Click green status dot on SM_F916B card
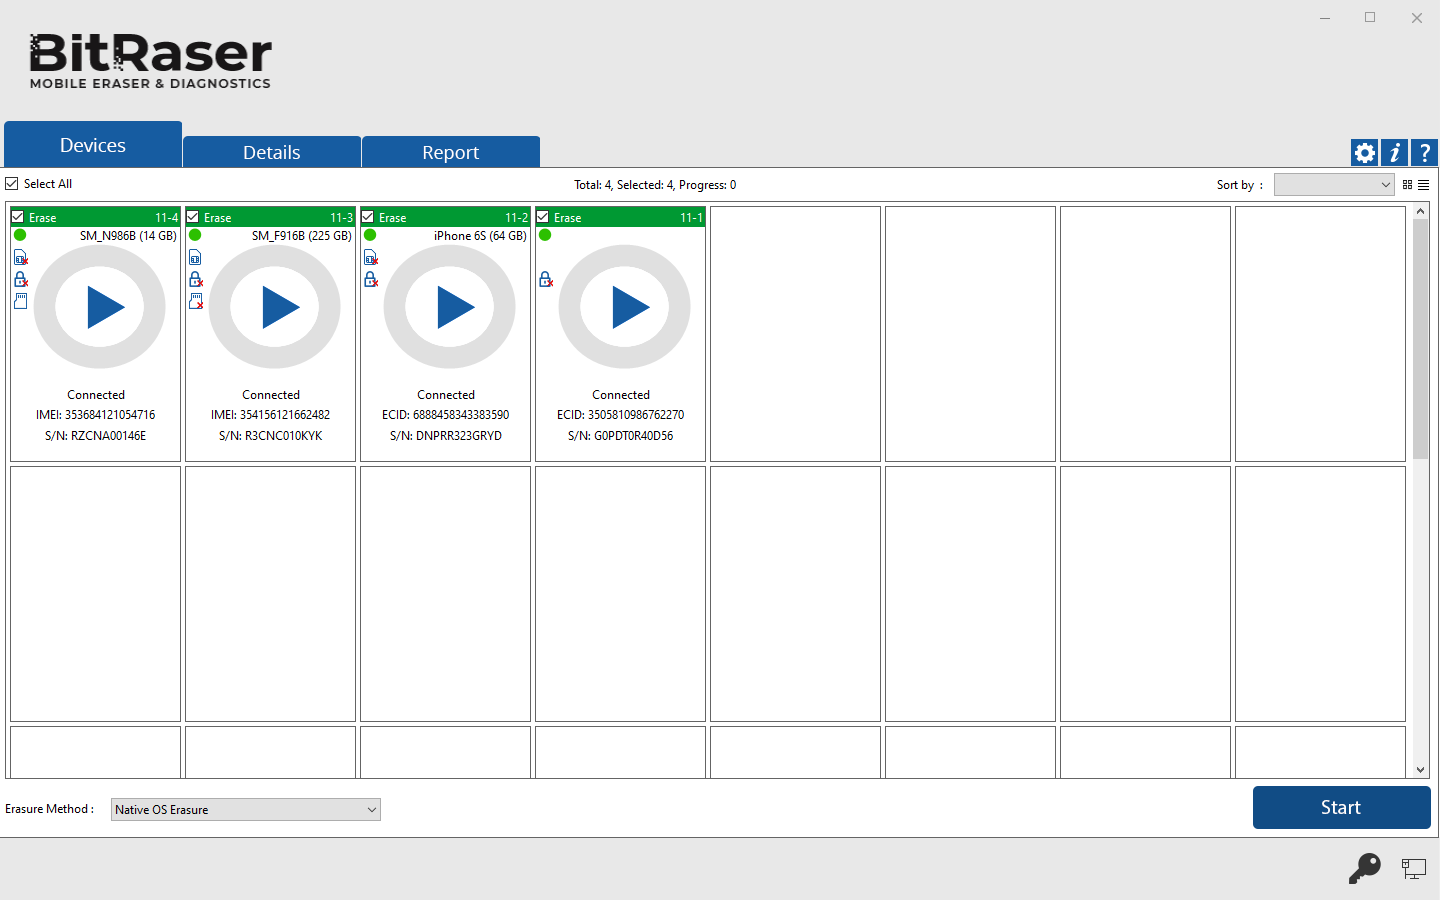Image resolution: width=1440 pixels, height=900 pixels. 195,235
